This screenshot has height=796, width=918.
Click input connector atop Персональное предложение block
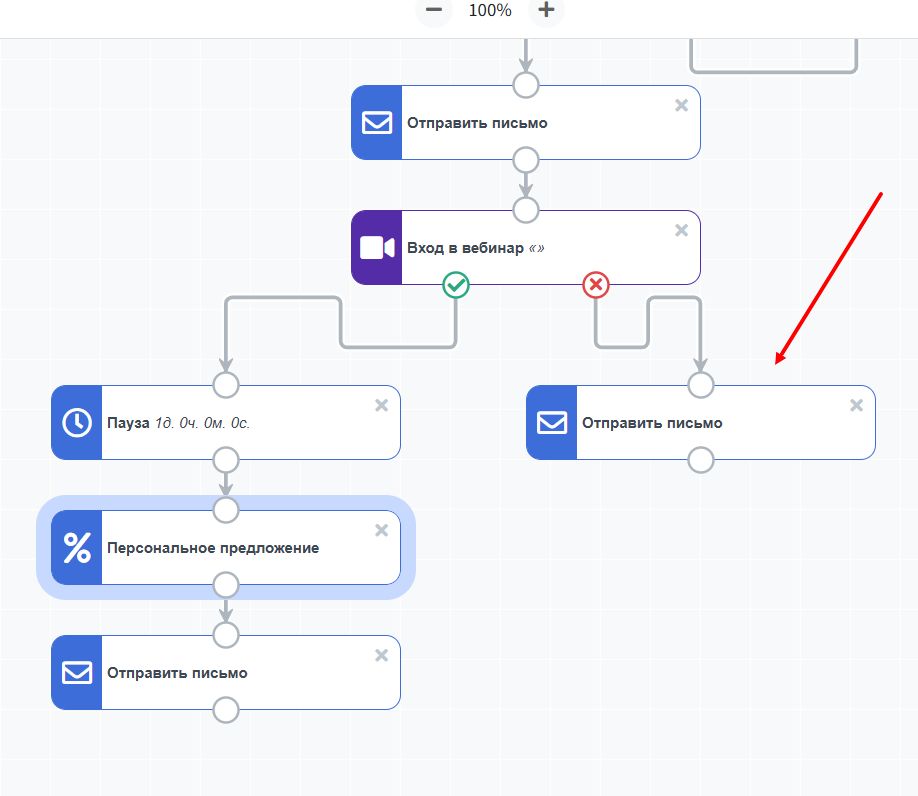(x=226, y=510)
